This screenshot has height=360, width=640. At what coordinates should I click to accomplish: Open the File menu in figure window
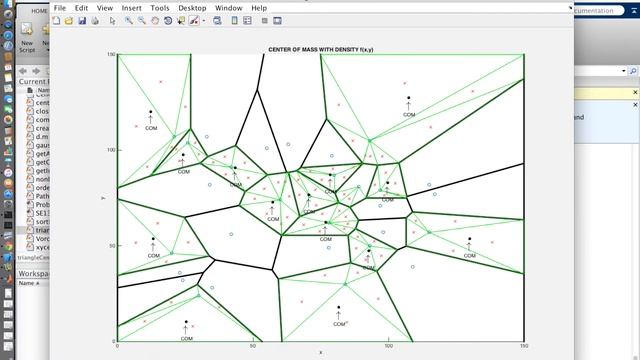pyautogui.click(x=60, y=8)
